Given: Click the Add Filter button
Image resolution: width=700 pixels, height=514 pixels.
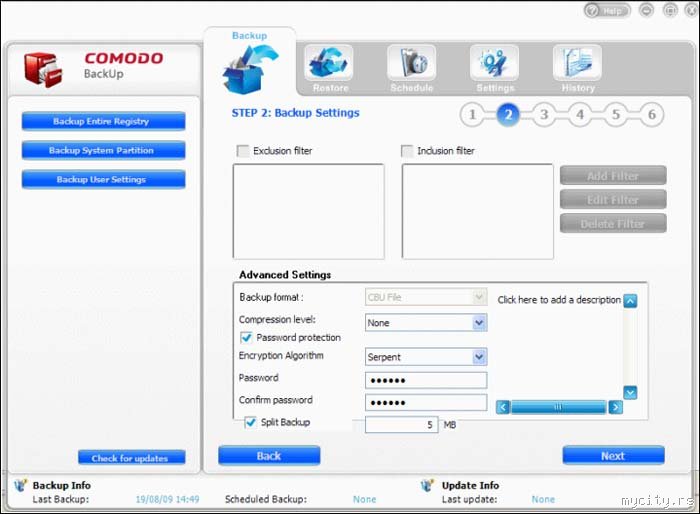Looking at the screenshot, I should coord(613,176).
